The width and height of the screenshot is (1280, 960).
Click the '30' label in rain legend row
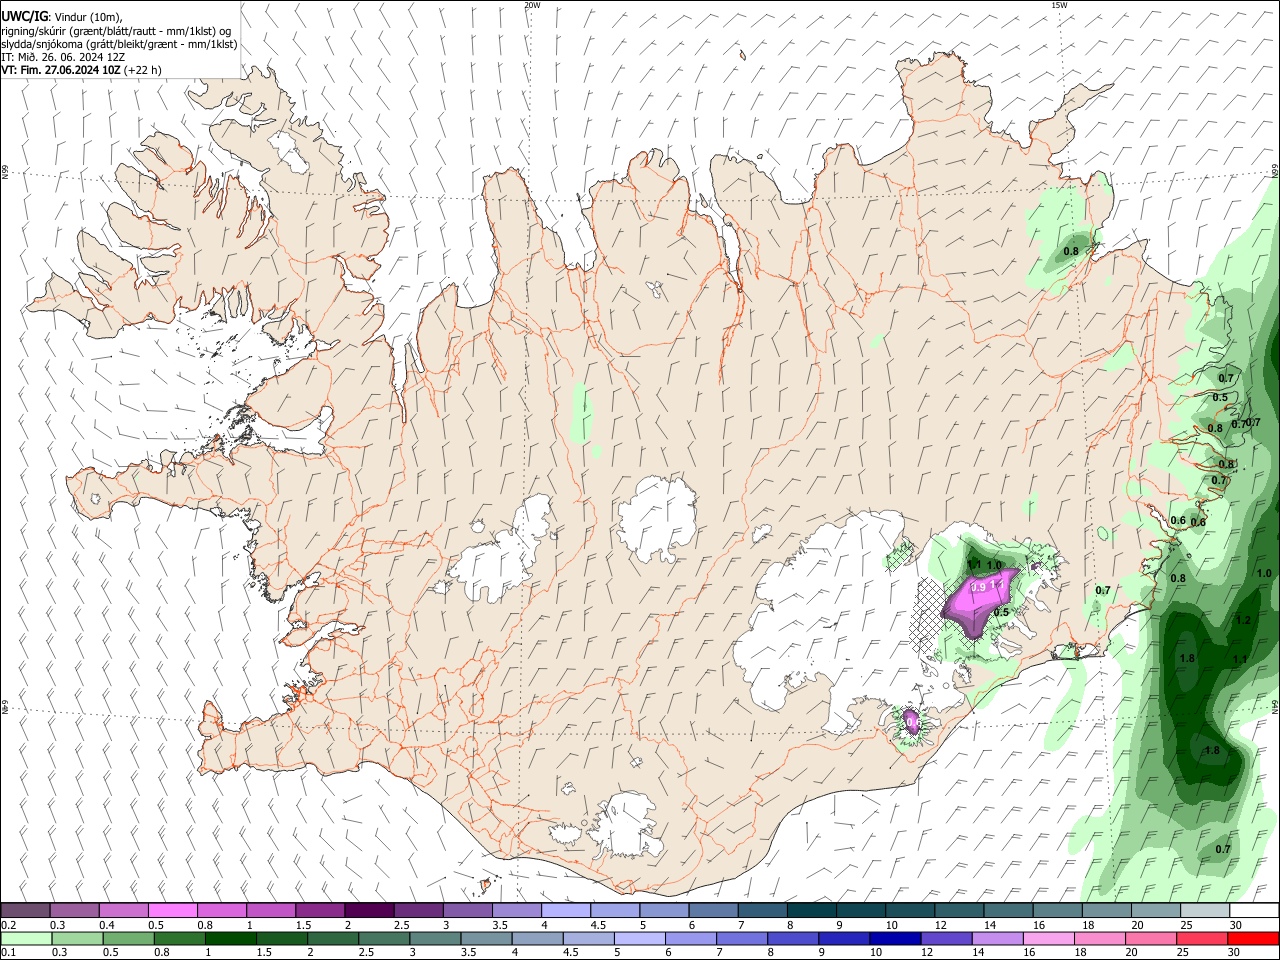(x=1233, y=953)
